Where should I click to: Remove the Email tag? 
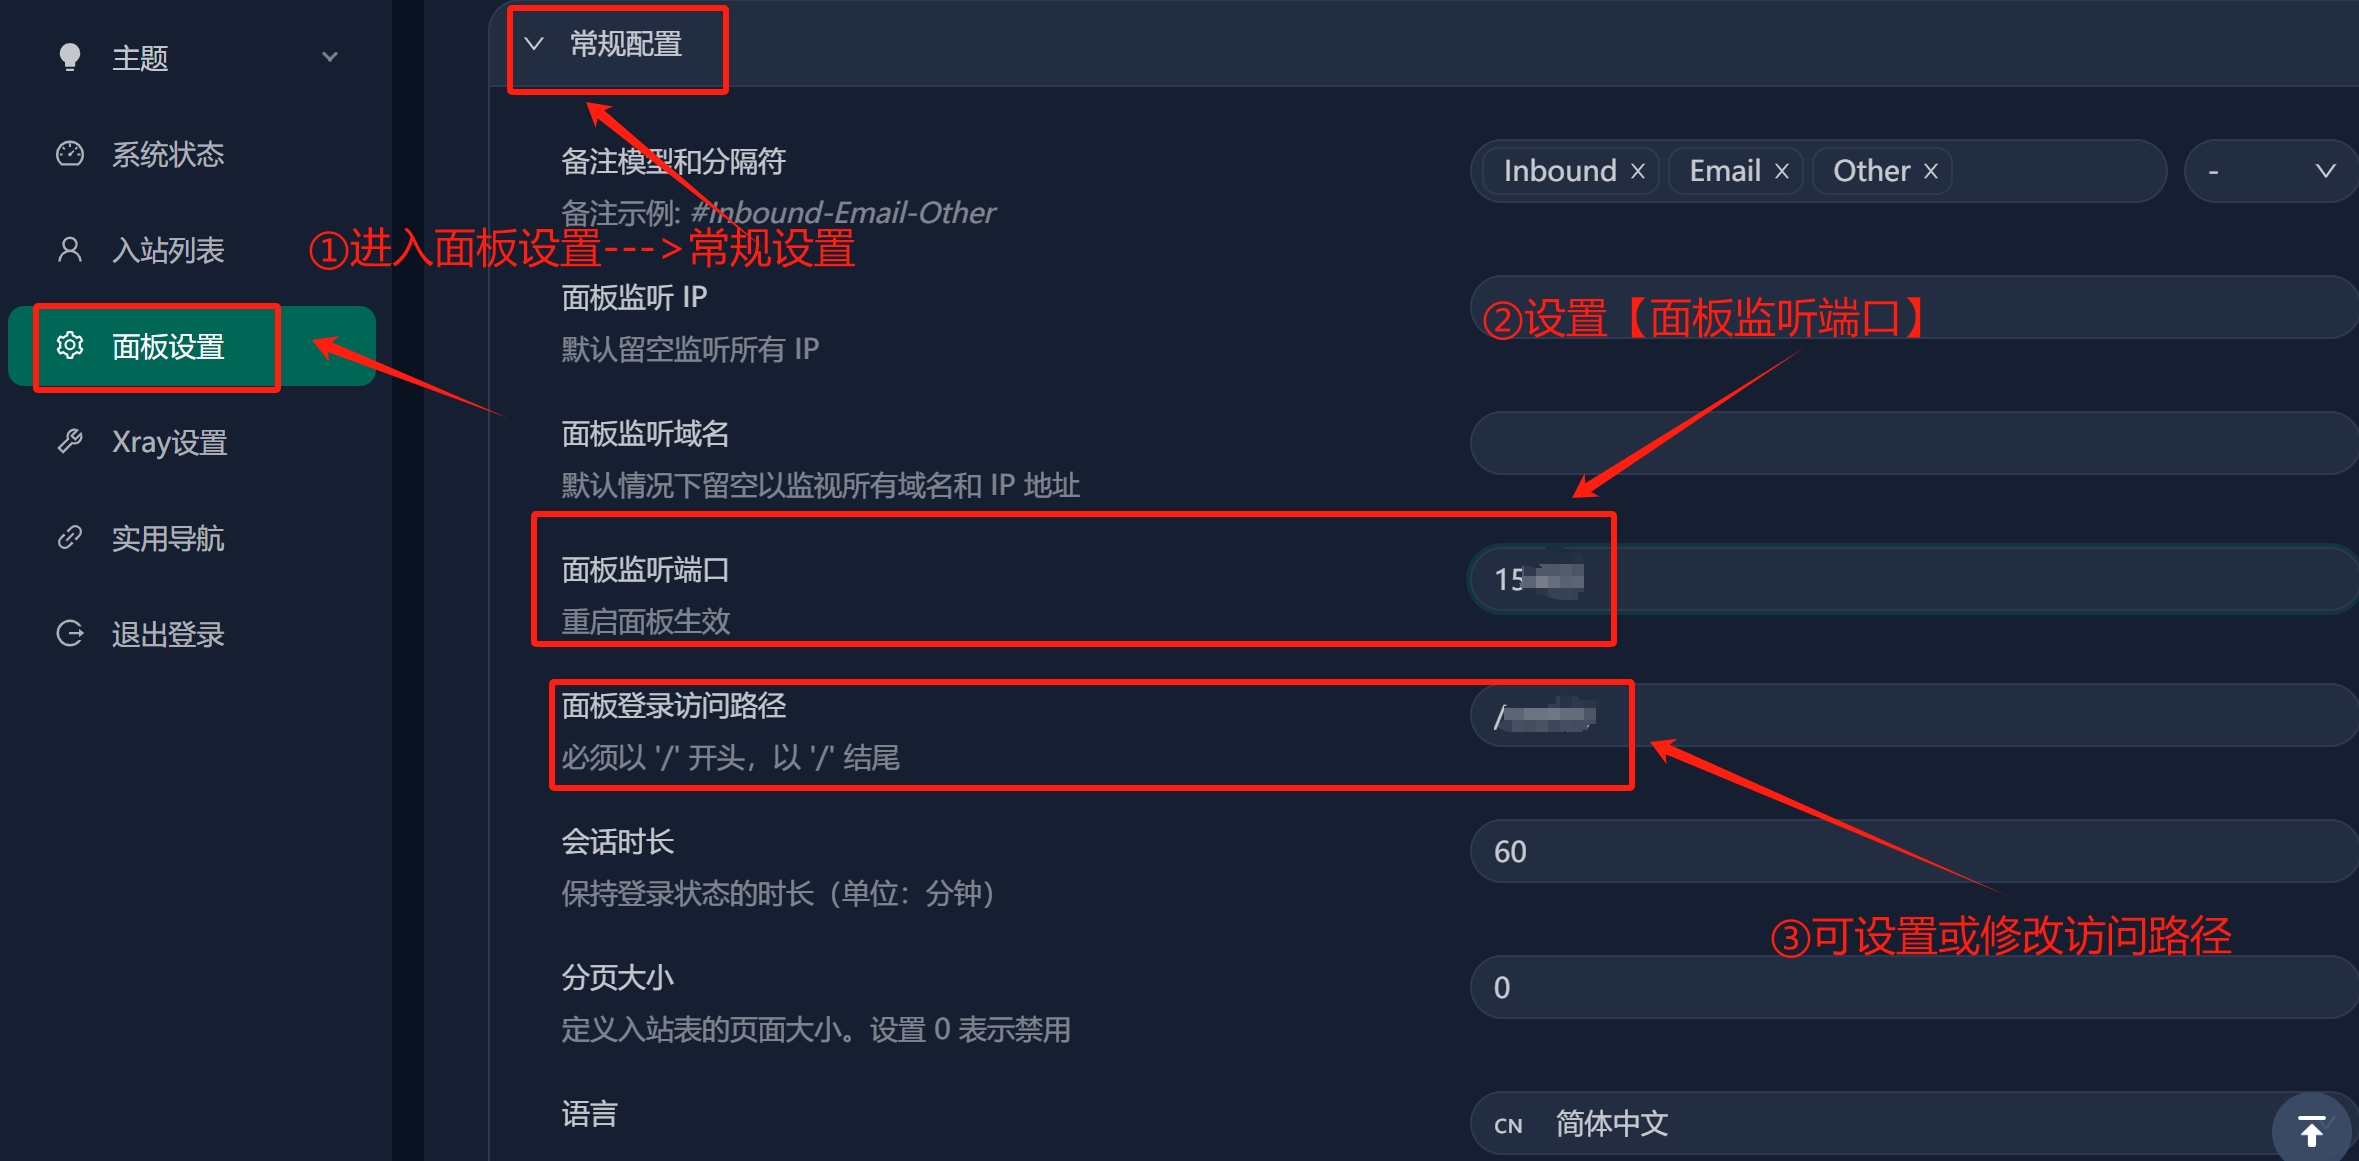pos(1782,171)
